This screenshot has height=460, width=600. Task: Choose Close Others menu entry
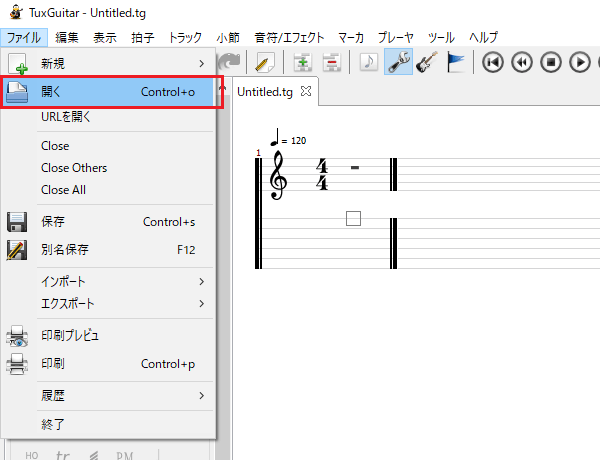click(108, 168)
